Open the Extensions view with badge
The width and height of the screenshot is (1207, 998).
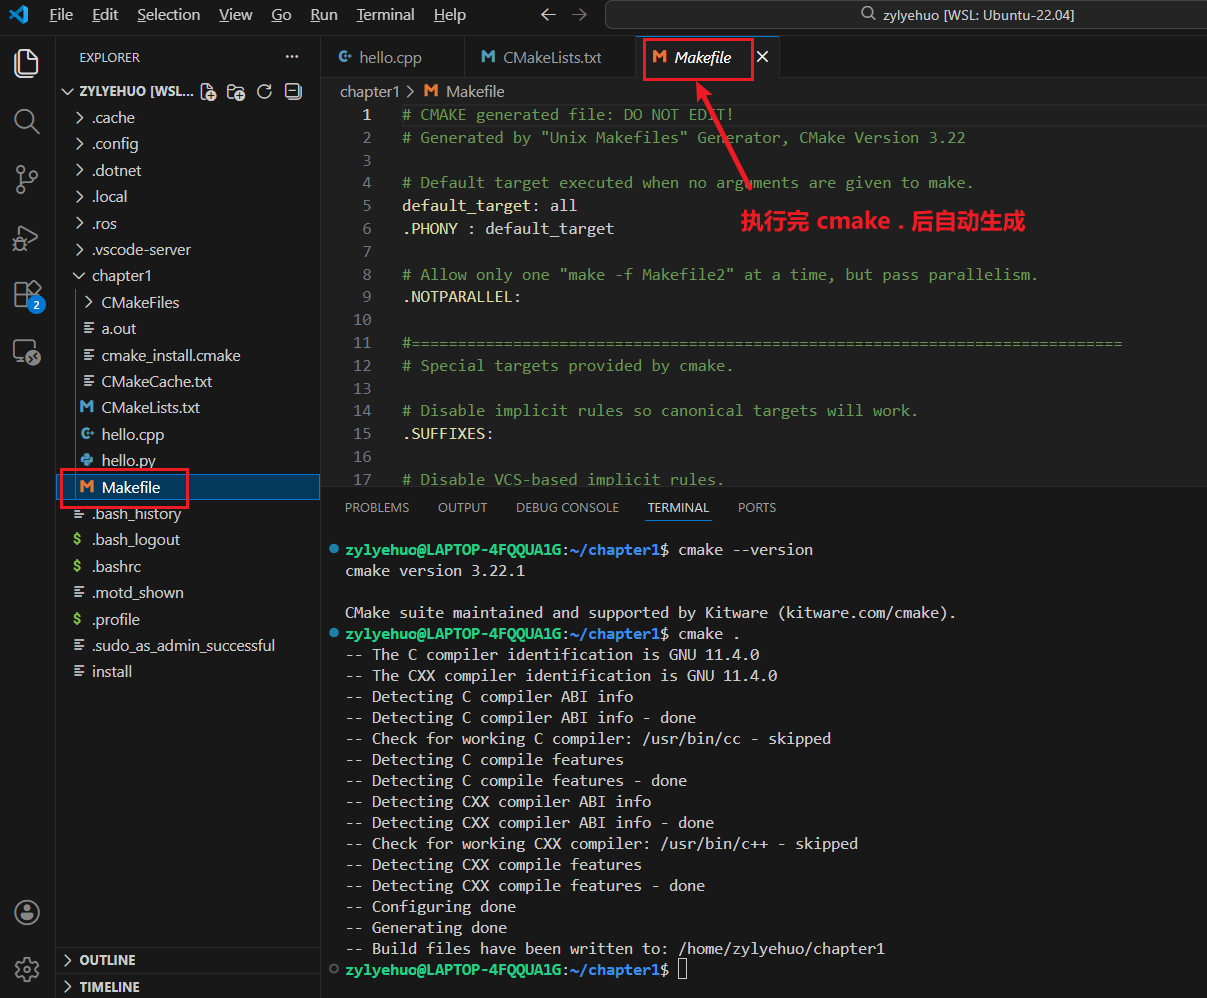[x=27, y=295]
